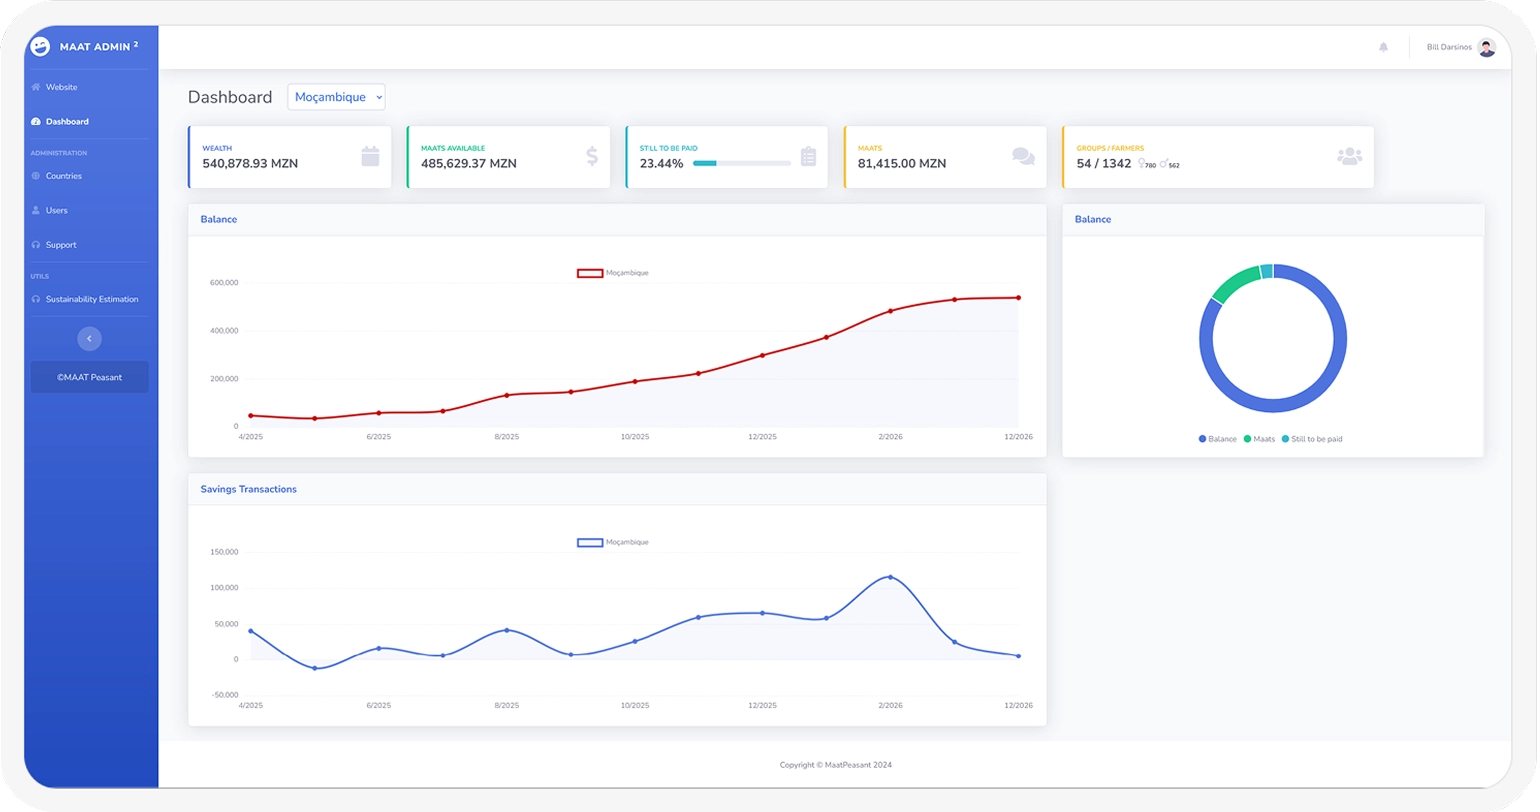Toggle Still to be paid donut legend
This screenshot has width=1540, height=812.
coord(1312,439)
